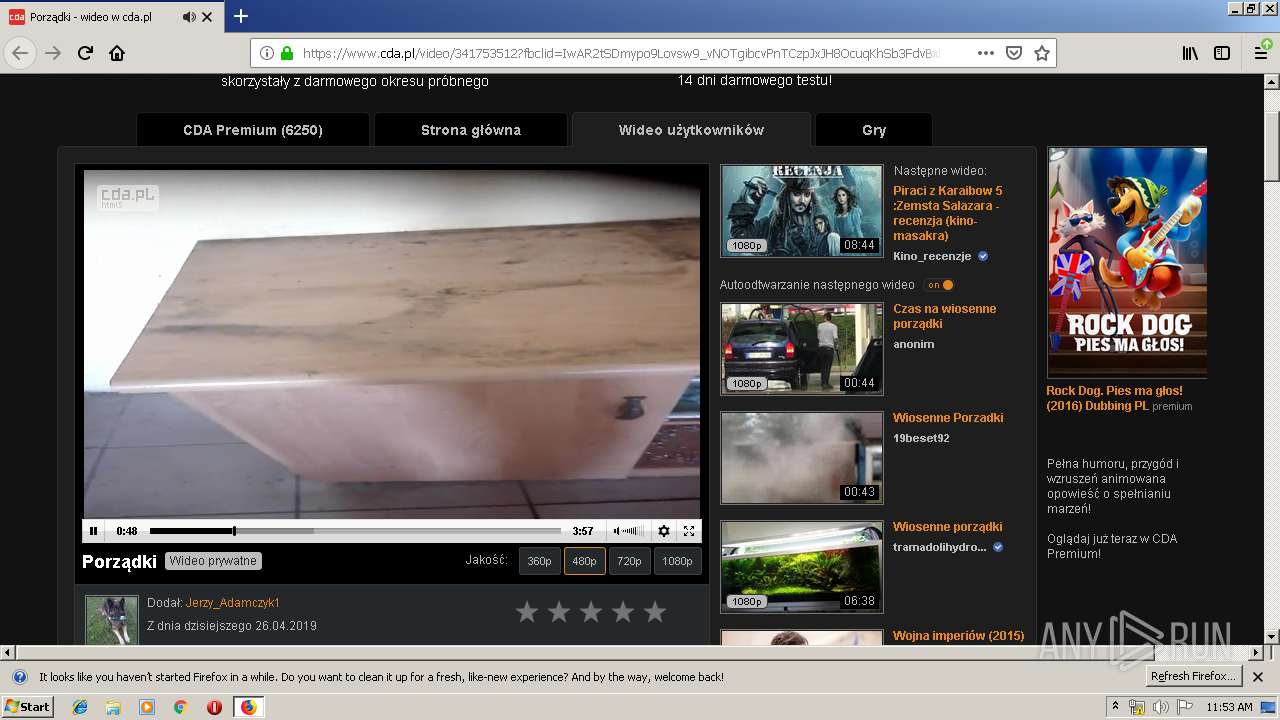Go forward in browser history
The width and height of the screenshot is (1280, 720).
[x=53, y=53]
